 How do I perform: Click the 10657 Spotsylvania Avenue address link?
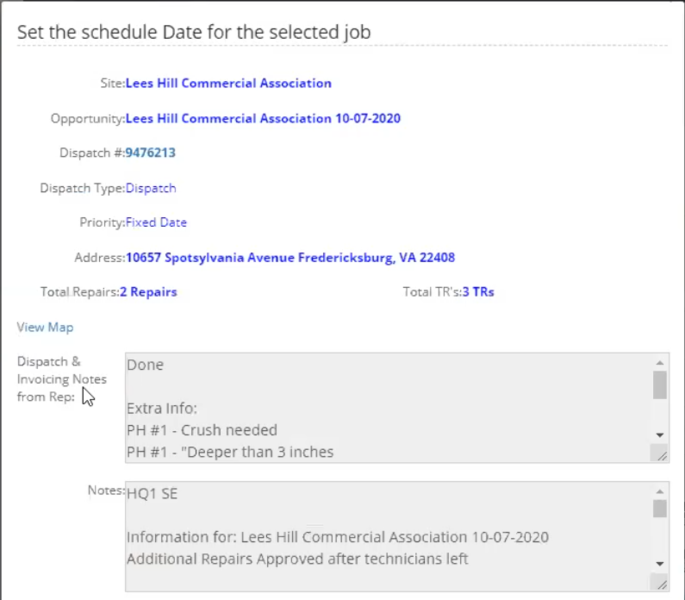click(290, 257)
